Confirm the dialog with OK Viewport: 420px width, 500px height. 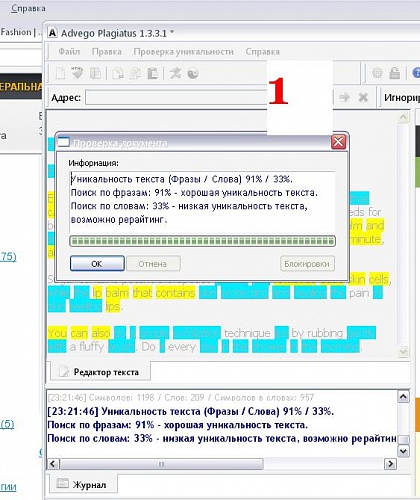[97, 264]
